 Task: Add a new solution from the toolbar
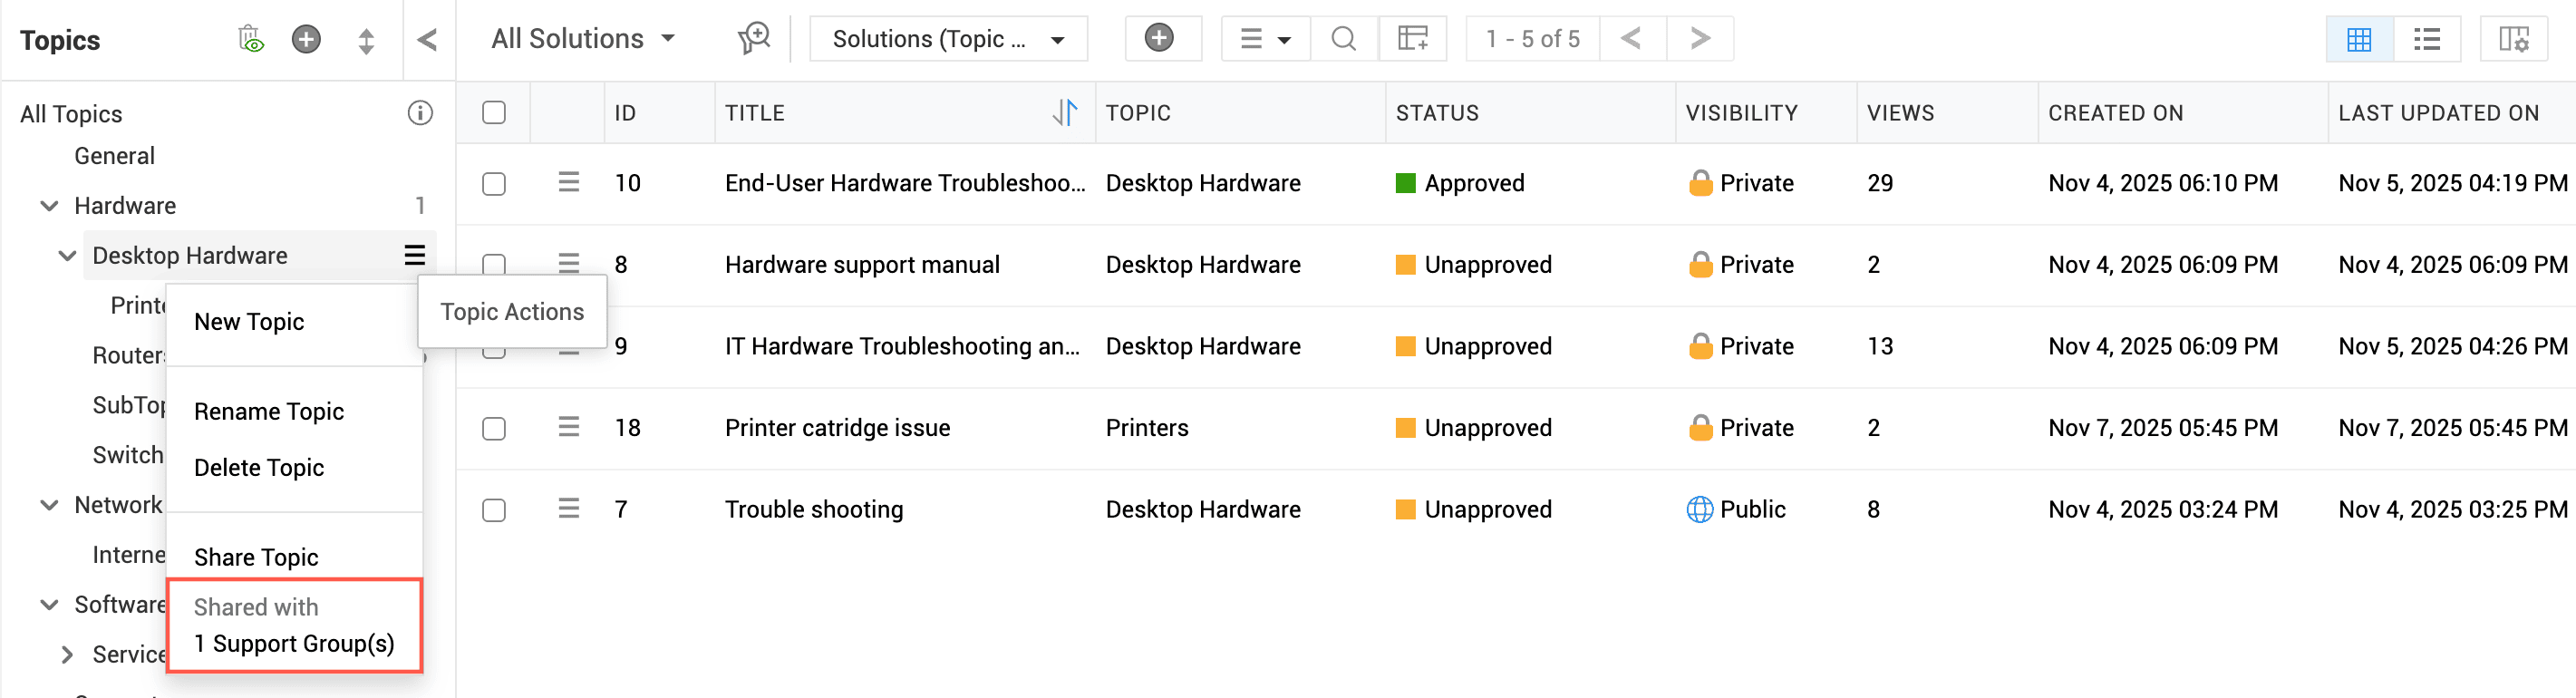1160,38
